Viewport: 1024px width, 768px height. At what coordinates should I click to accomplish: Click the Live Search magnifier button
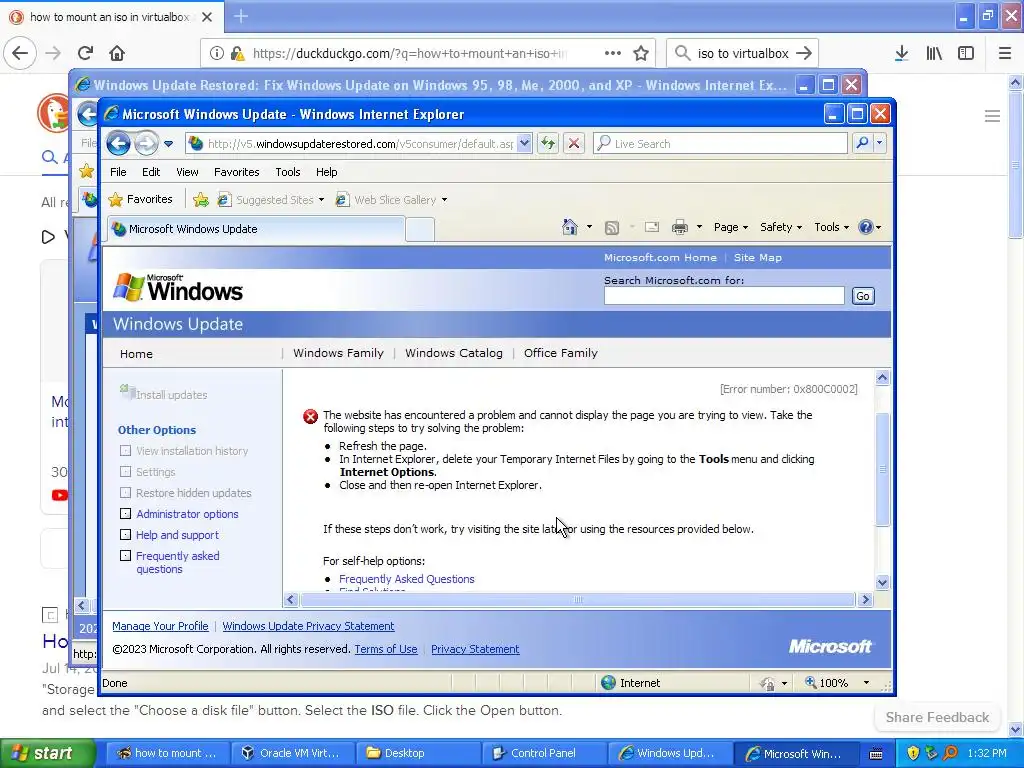[x=862, y=142]
